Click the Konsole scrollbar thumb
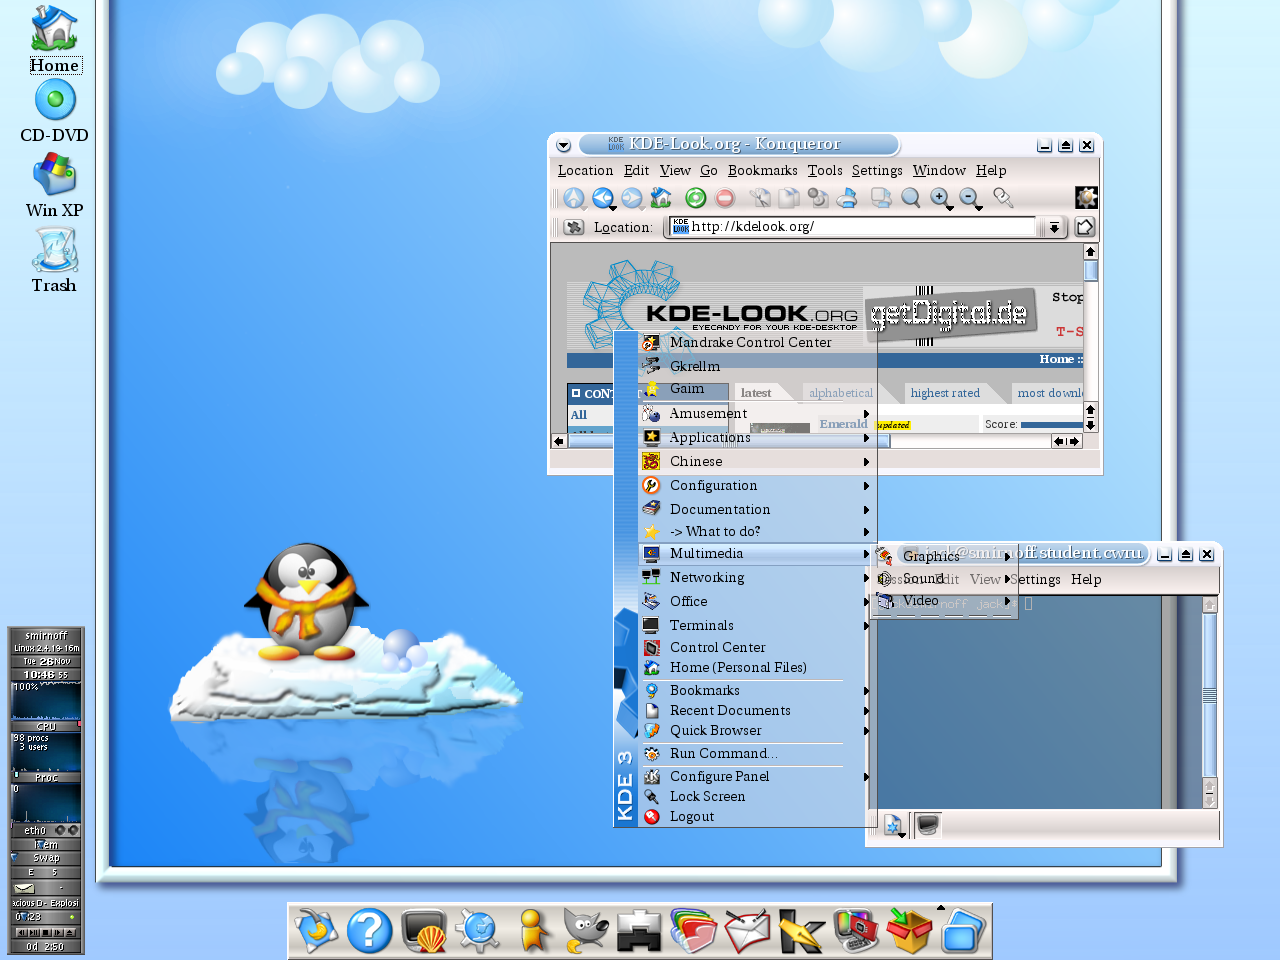 [x=1209, y=695]
